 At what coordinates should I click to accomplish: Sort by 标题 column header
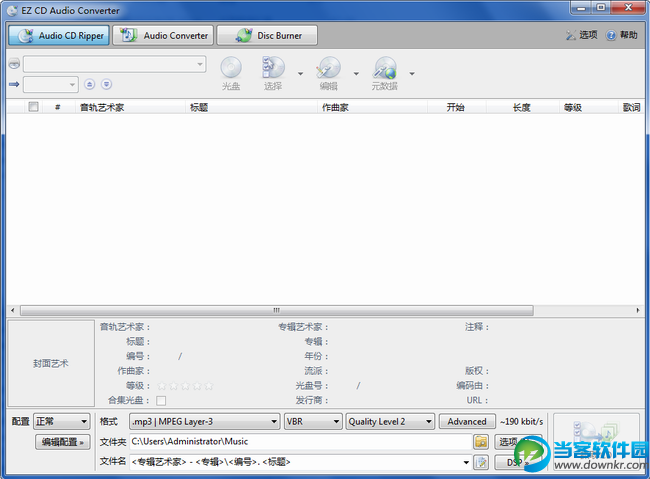251,107
